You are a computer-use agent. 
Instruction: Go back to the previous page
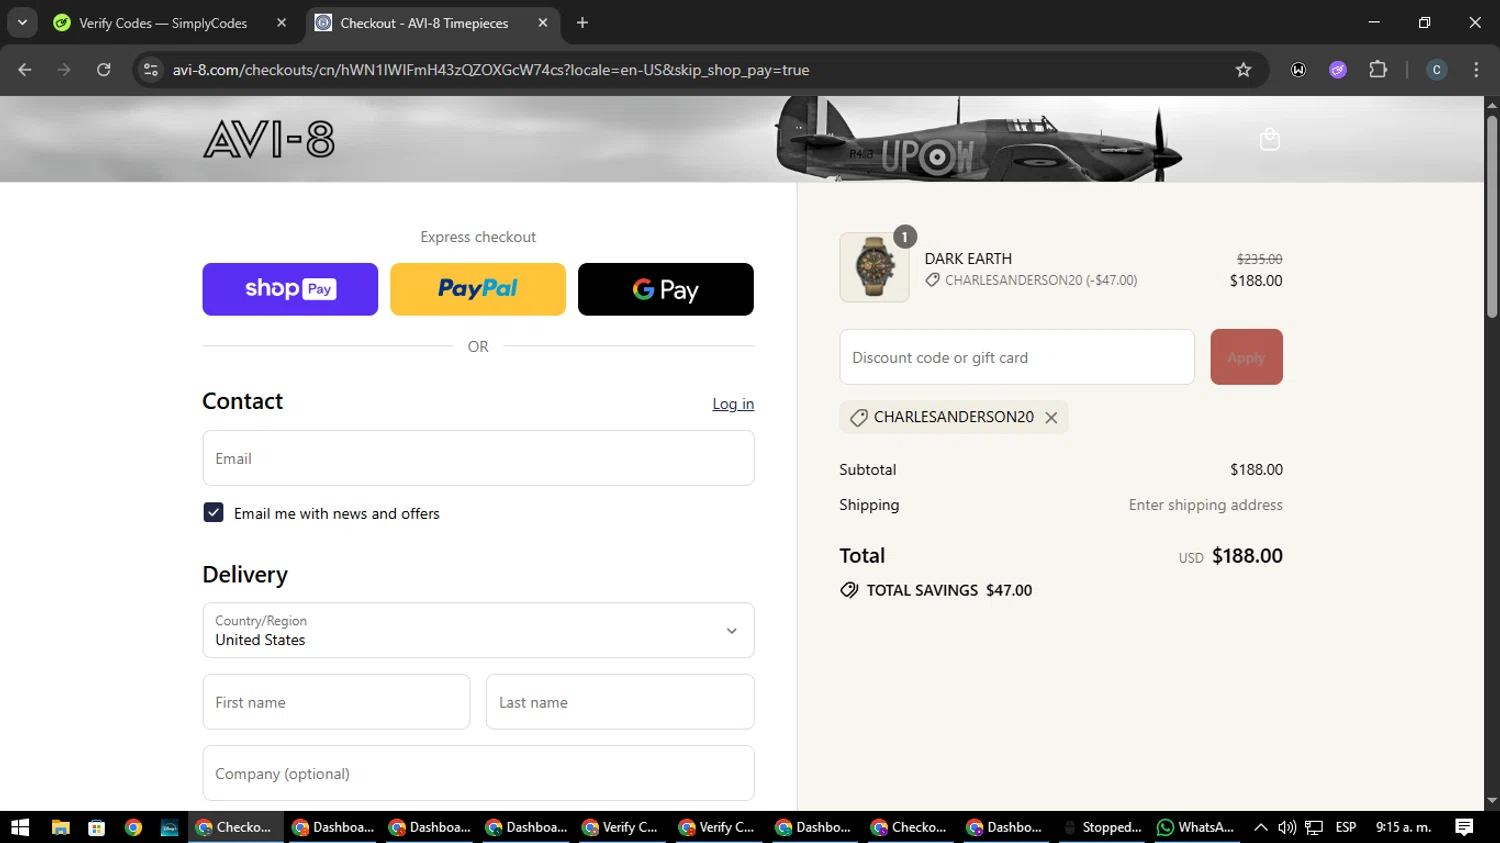coord(25,70)
